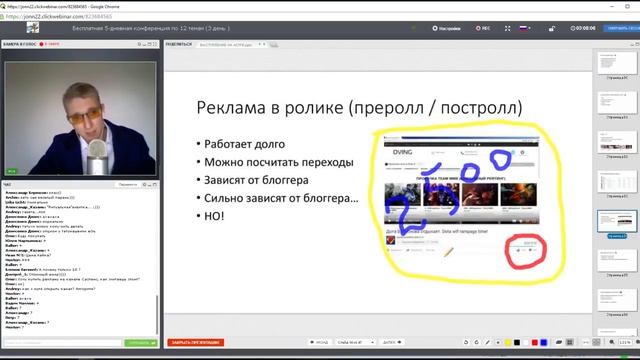Select the second slide thumbnail

pyautogui.click(x=617, y=102)
